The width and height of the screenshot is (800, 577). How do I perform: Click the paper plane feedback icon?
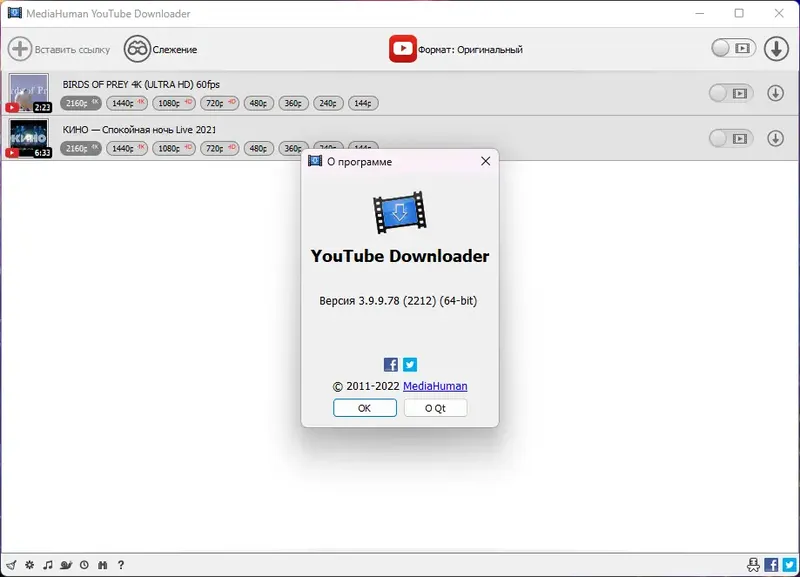[11, 565]
